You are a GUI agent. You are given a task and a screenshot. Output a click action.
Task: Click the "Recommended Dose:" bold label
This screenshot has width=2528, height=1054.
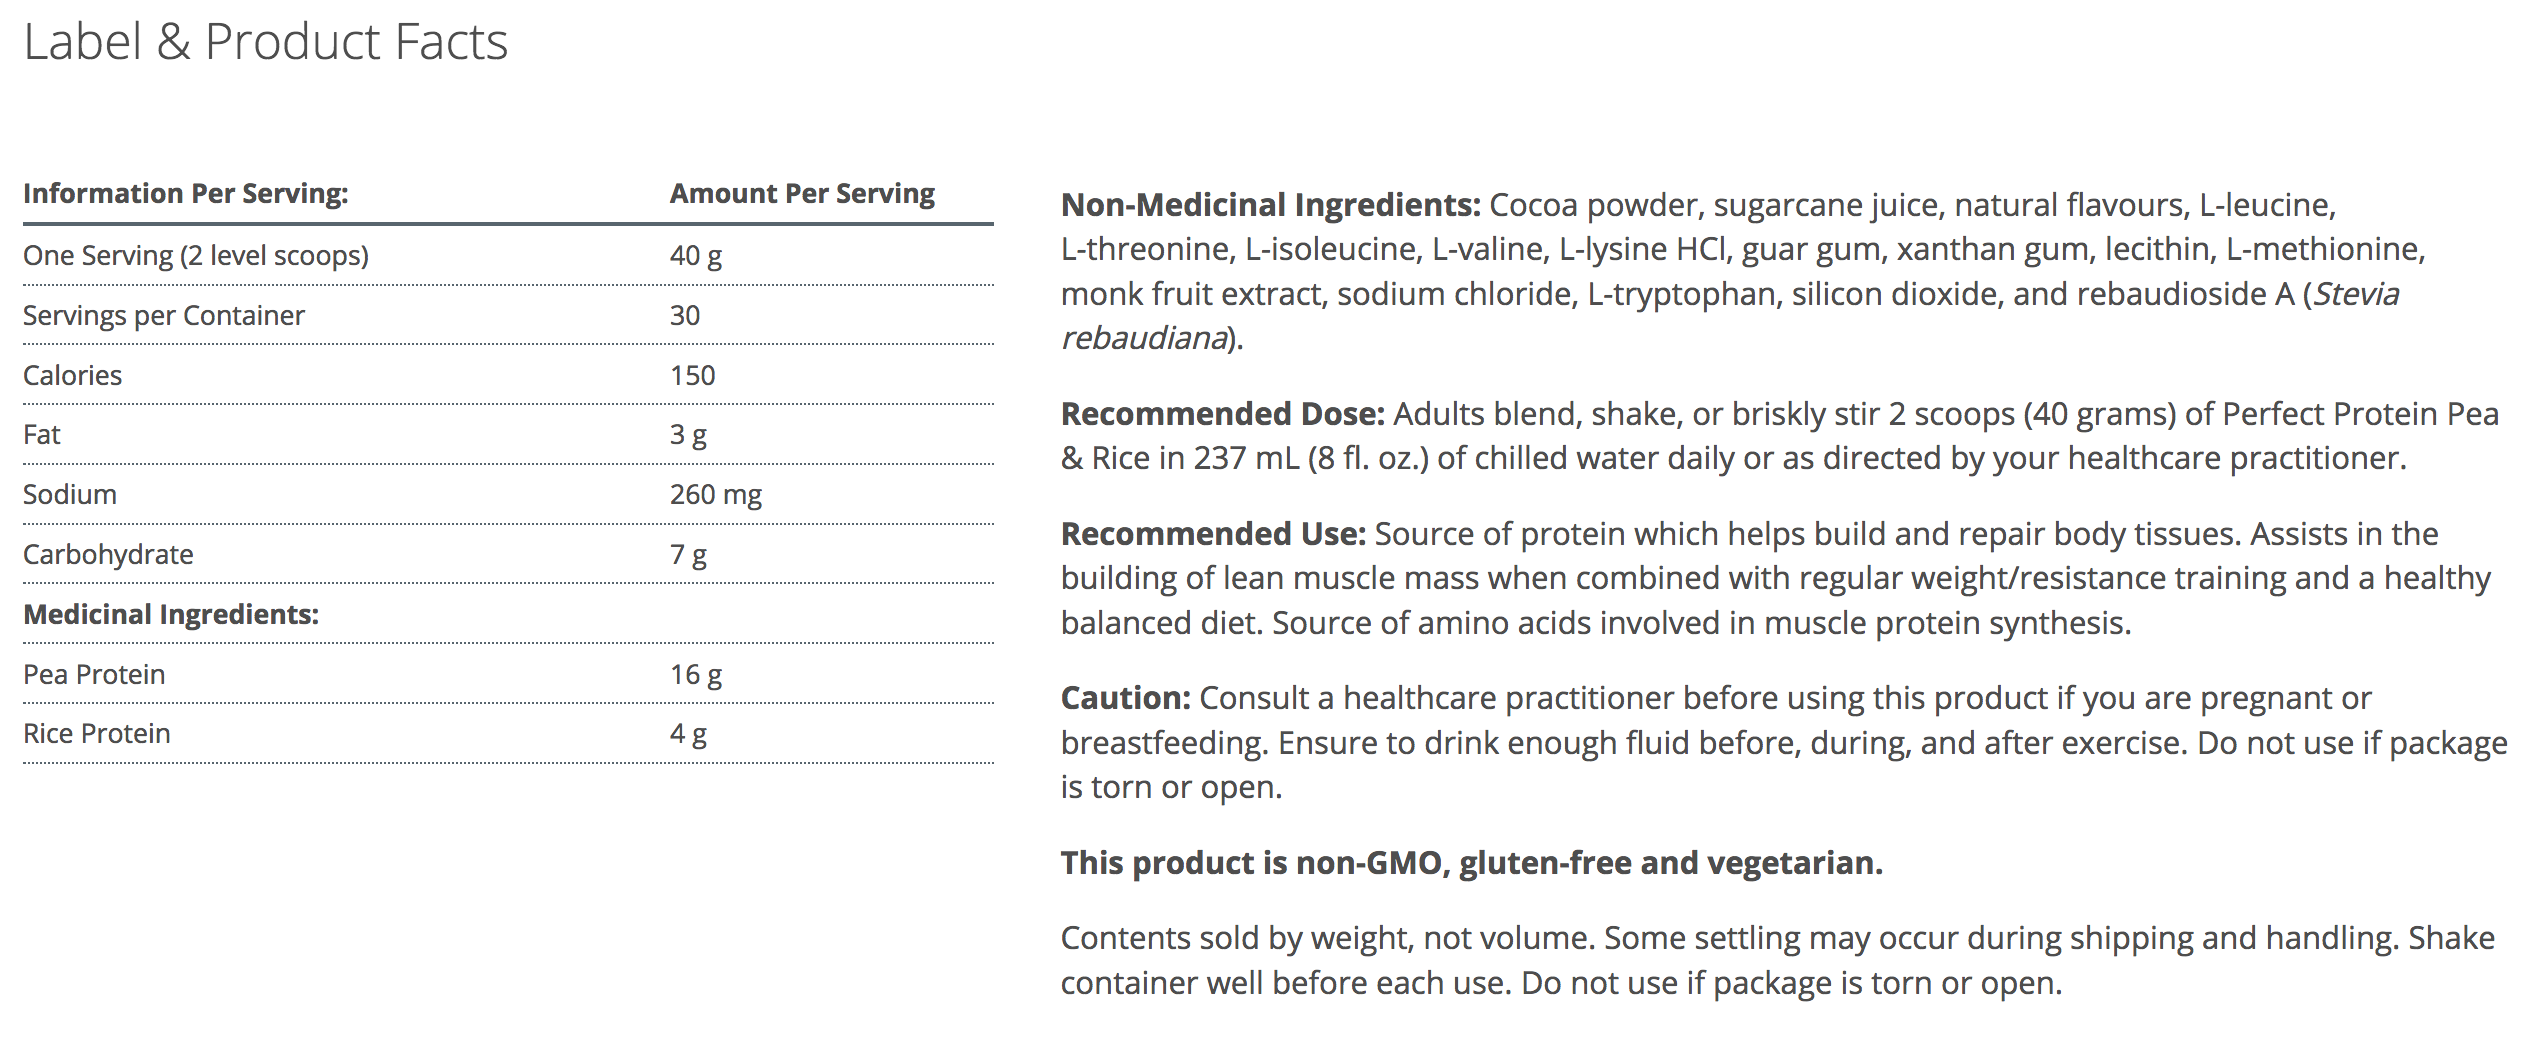pos(1222,413)
